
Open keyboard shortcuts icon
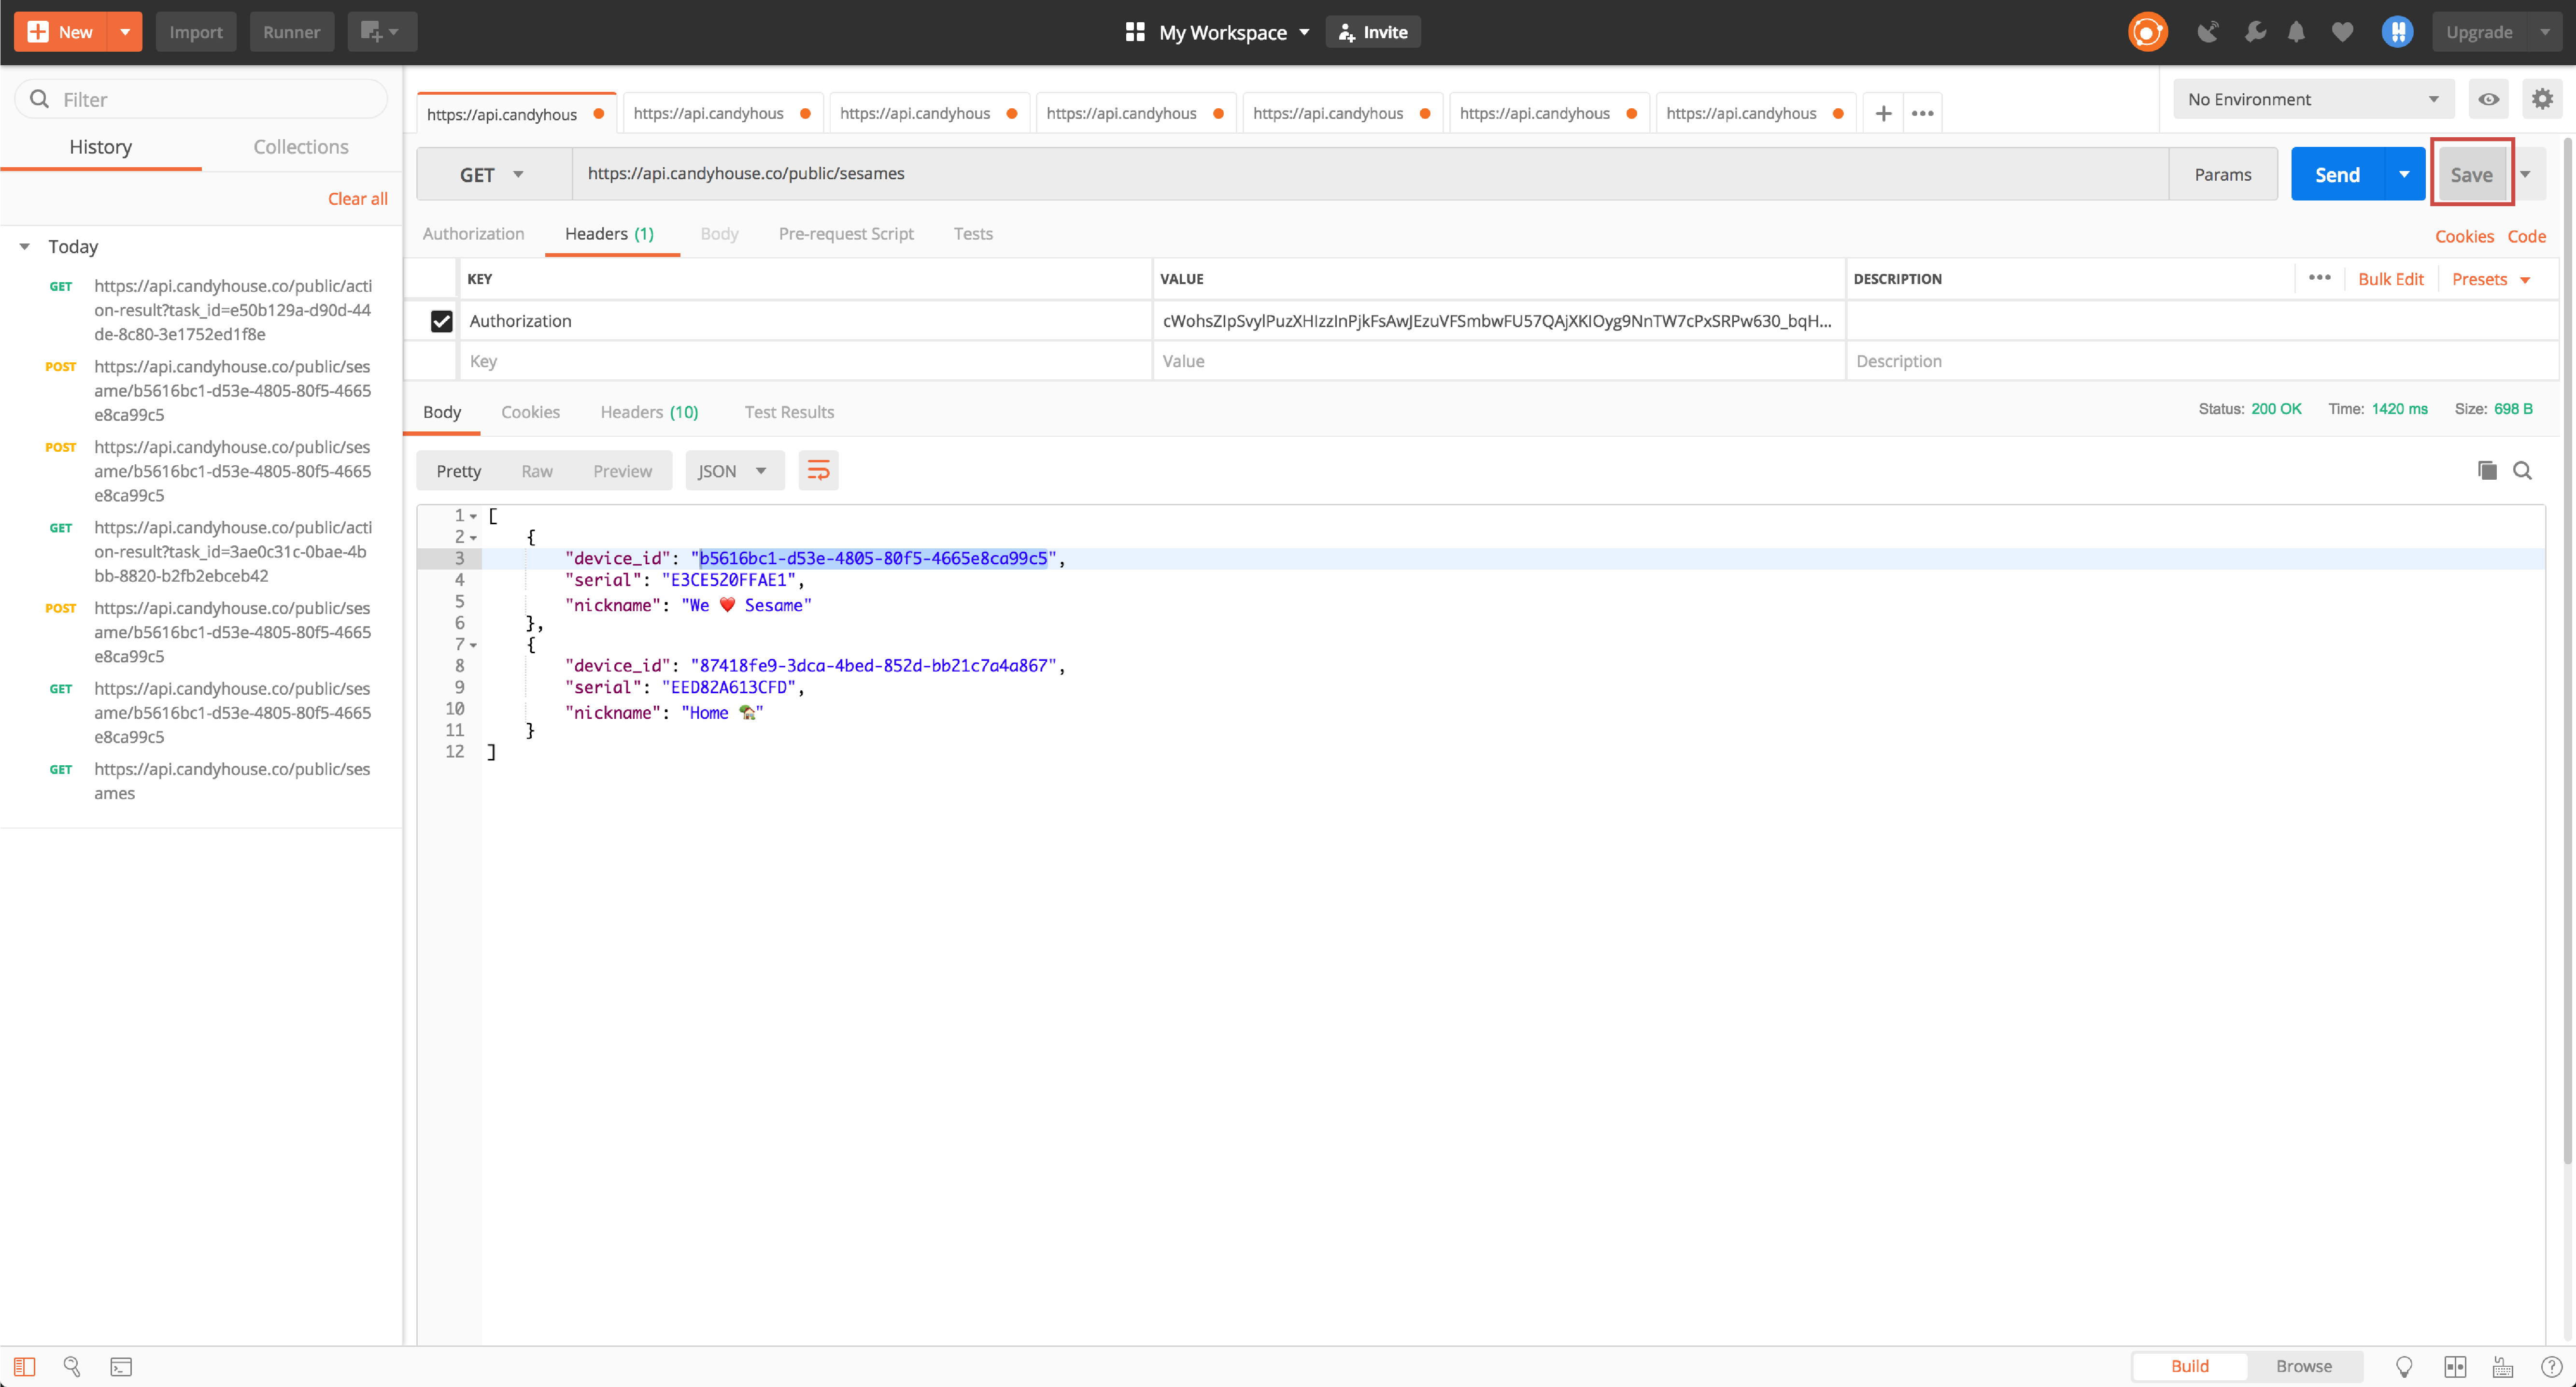pos(2503,1366)
